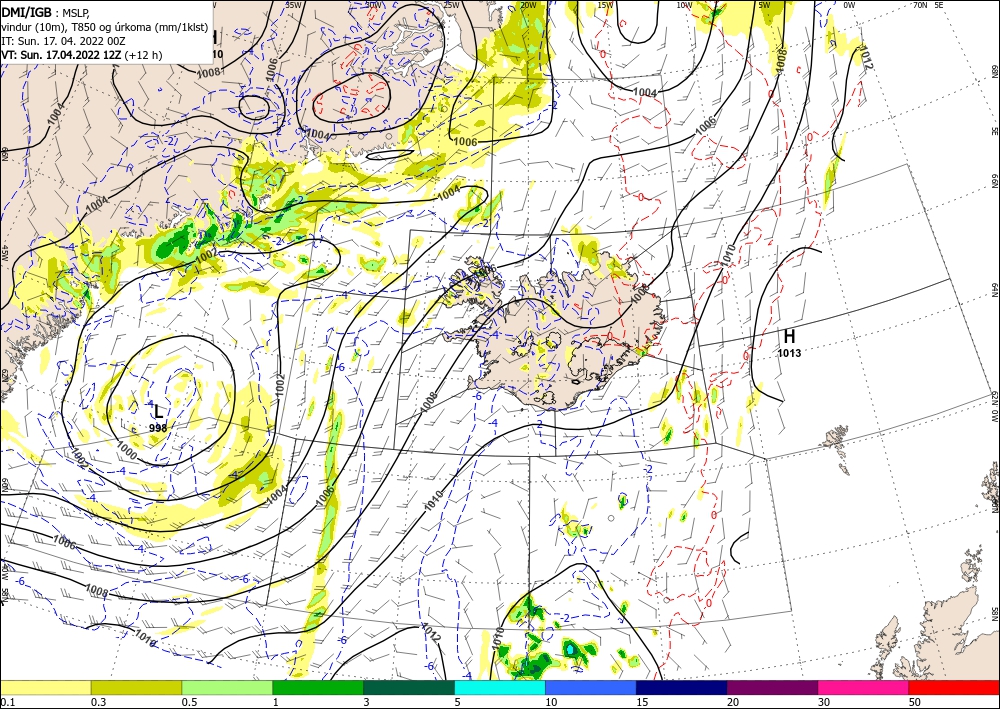Click the '1013' high pressure value

click(x=789, y=353)
